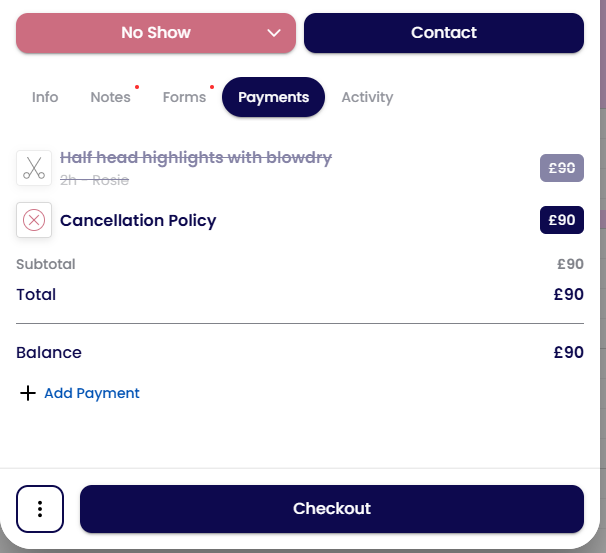Viewport: 606px width, 553px height.
Task: Click the Cancellation Policy red X icon
Action: pyautogui.click(x=34, y=220)
